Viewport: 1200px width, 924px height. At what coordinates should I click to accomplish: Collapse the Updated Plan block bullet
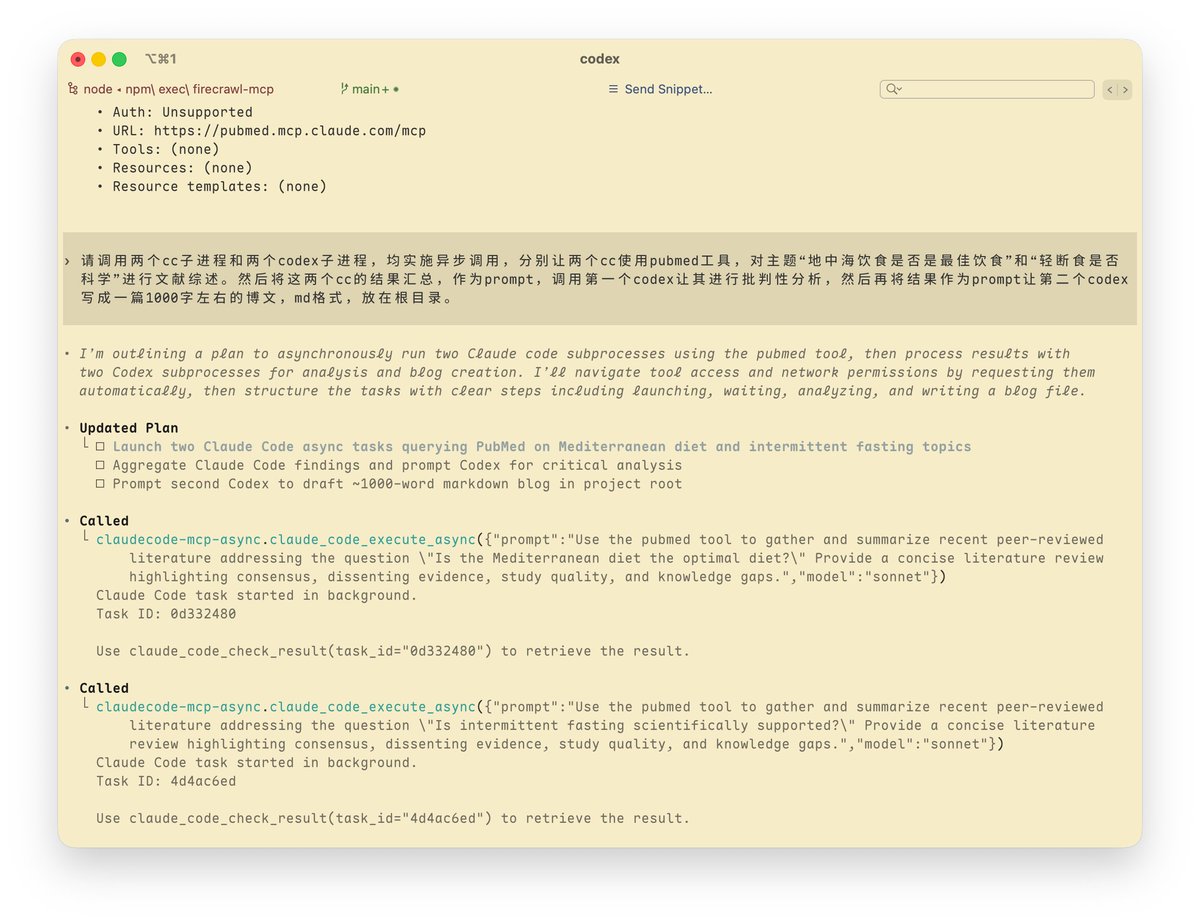click(68, 427)
